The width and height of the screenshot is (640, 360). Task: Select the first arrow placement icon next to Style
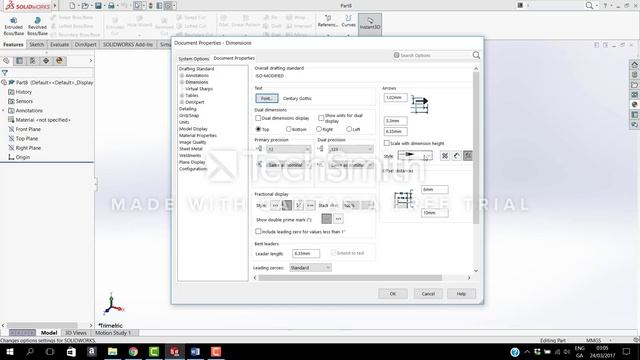point(445,156)
